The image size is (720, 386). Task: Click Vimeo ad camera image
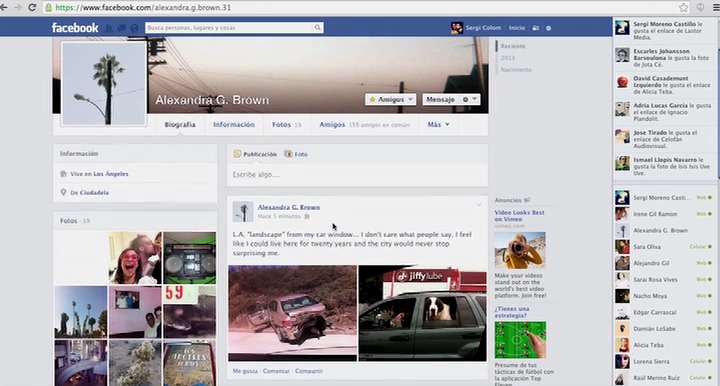point(520,250)
